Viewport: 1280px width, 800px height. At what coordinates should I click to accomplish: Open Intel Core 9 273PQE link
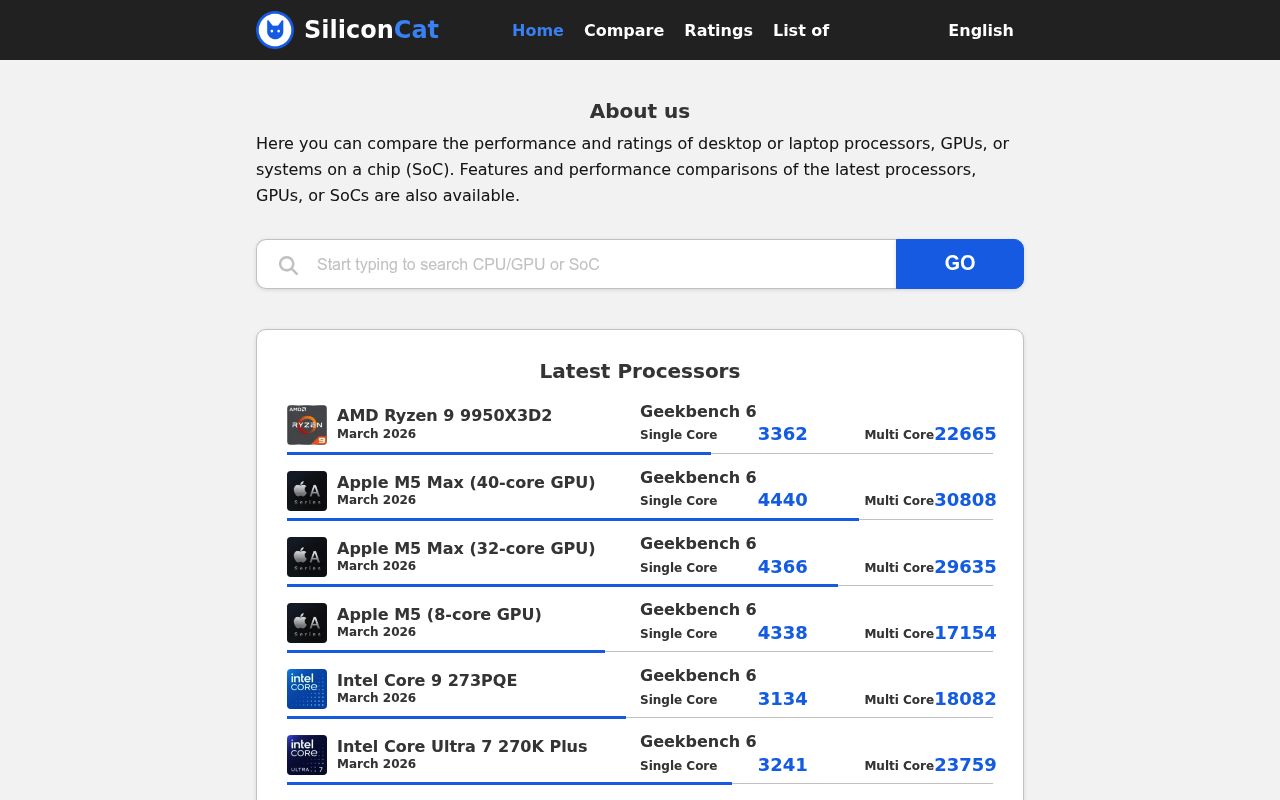(427, 680)
